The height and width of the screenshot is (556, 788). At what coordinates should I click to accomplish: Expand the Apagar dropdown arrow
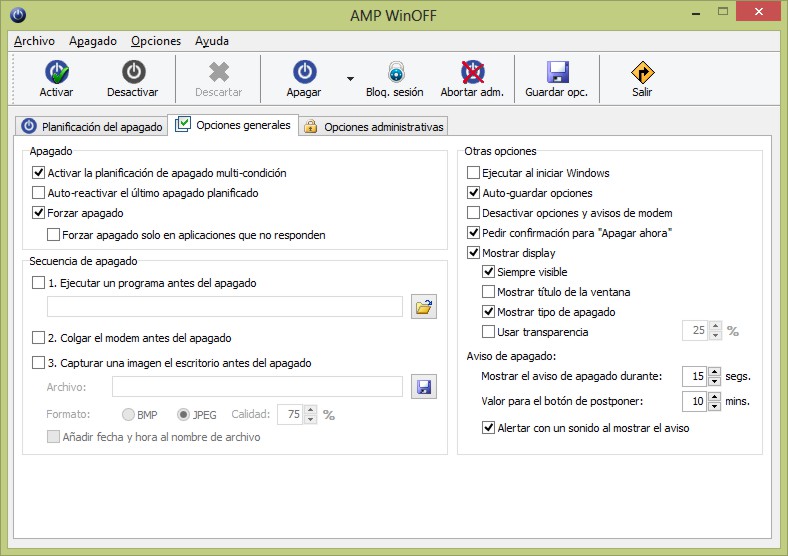pyautogui.click(x=350, y=78)
